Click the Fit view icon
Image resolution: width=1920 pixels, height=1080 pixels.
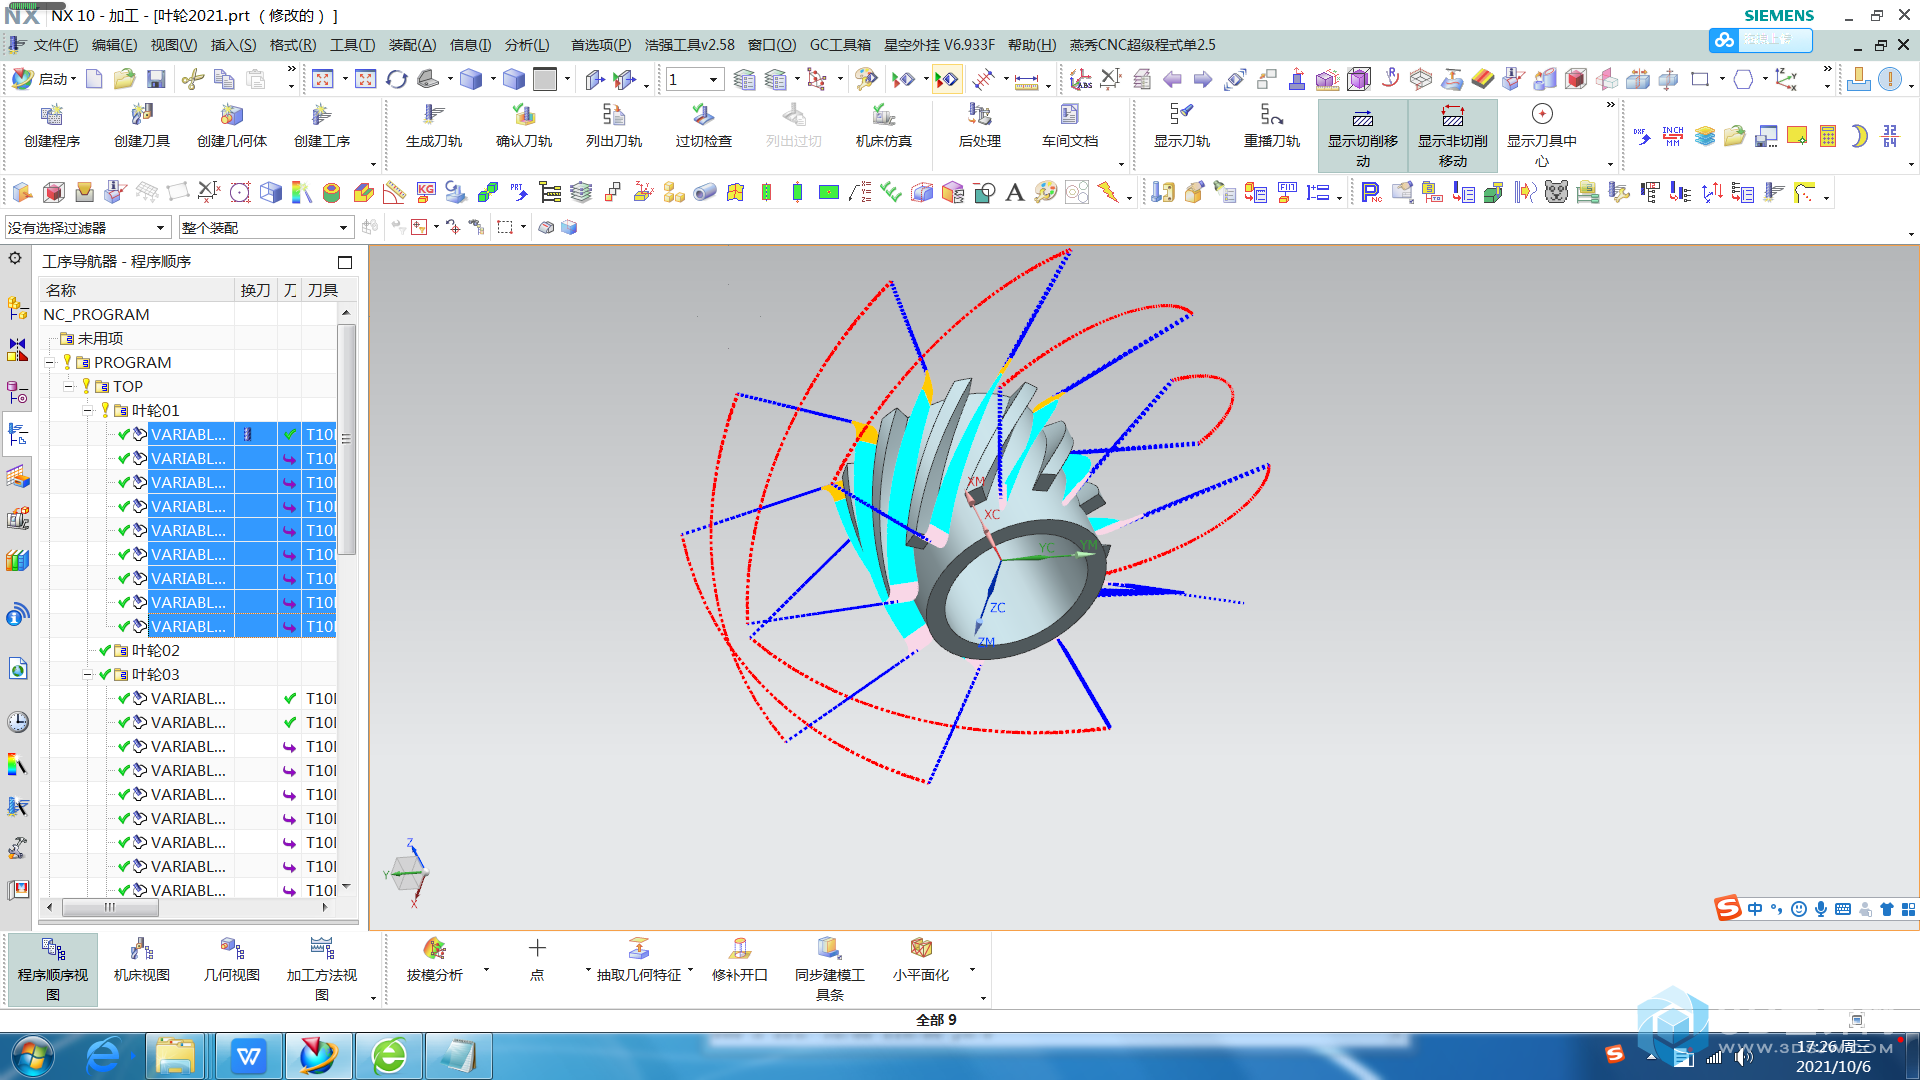point(323,79)
